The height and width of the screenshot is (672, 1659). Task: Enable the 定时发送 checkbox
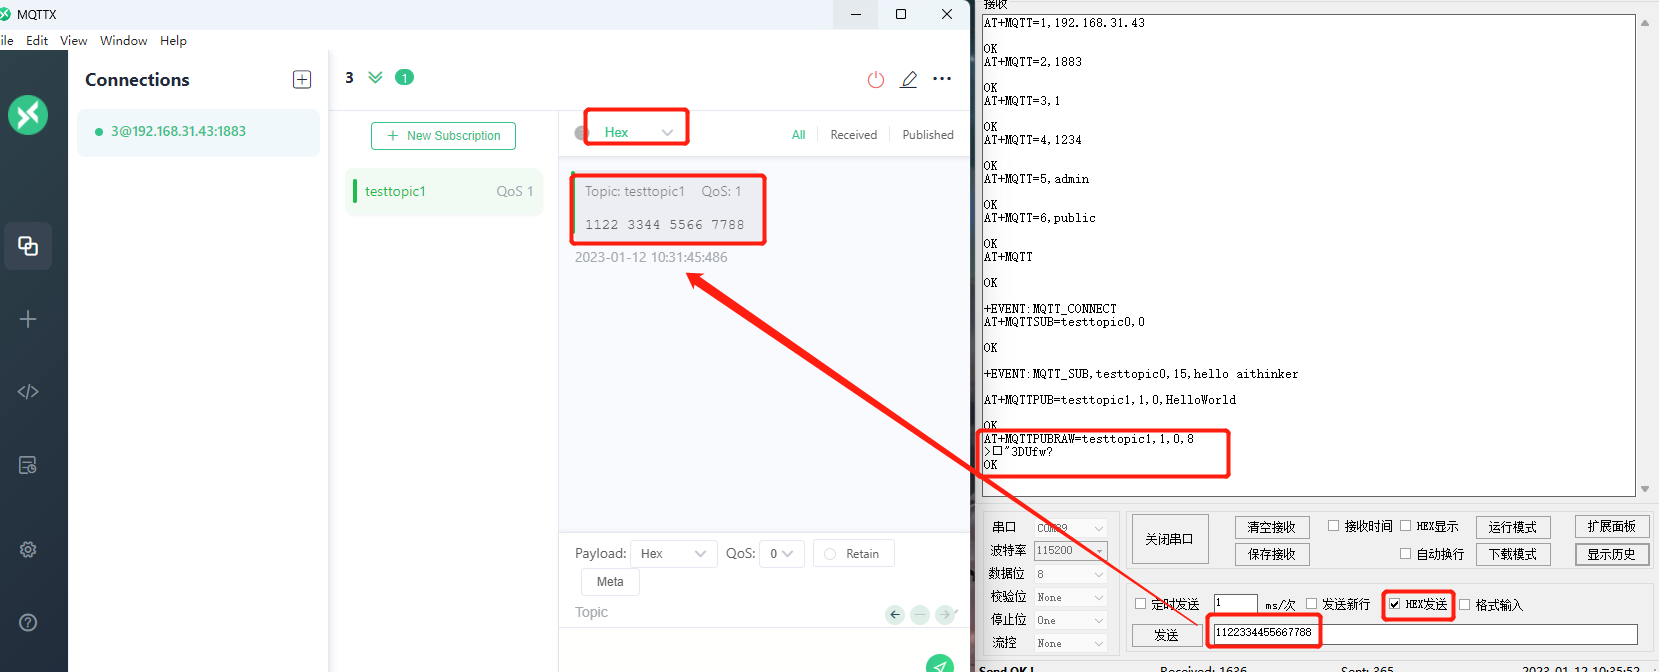coord(1140,604)
